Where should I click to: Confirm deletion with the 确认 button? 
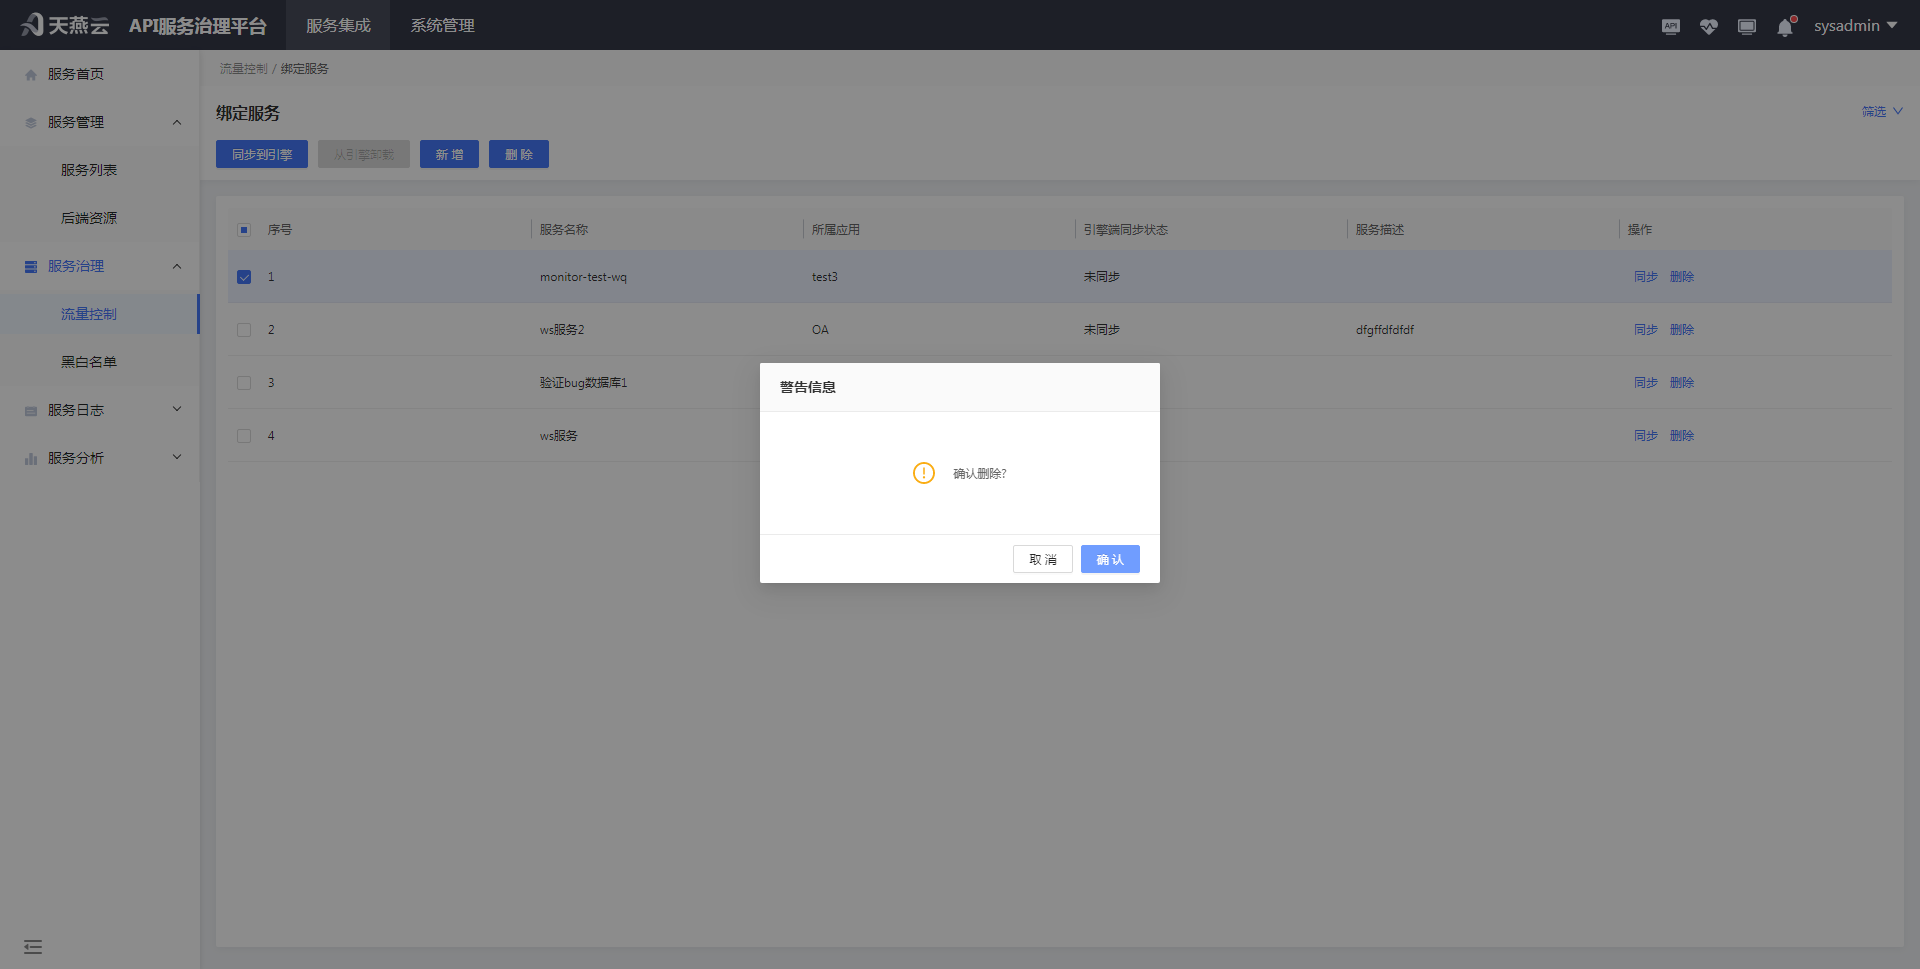[x=1109, y=559]
